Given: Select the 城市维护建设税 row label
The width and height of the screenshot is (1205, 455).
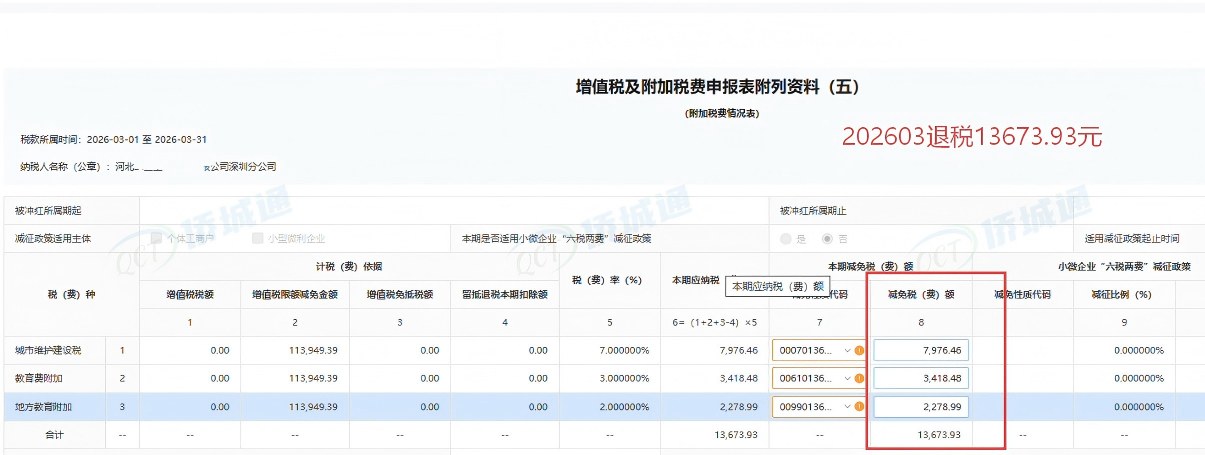Looking at the screenshot, I should pyautogui.click(x=48, y=351).
